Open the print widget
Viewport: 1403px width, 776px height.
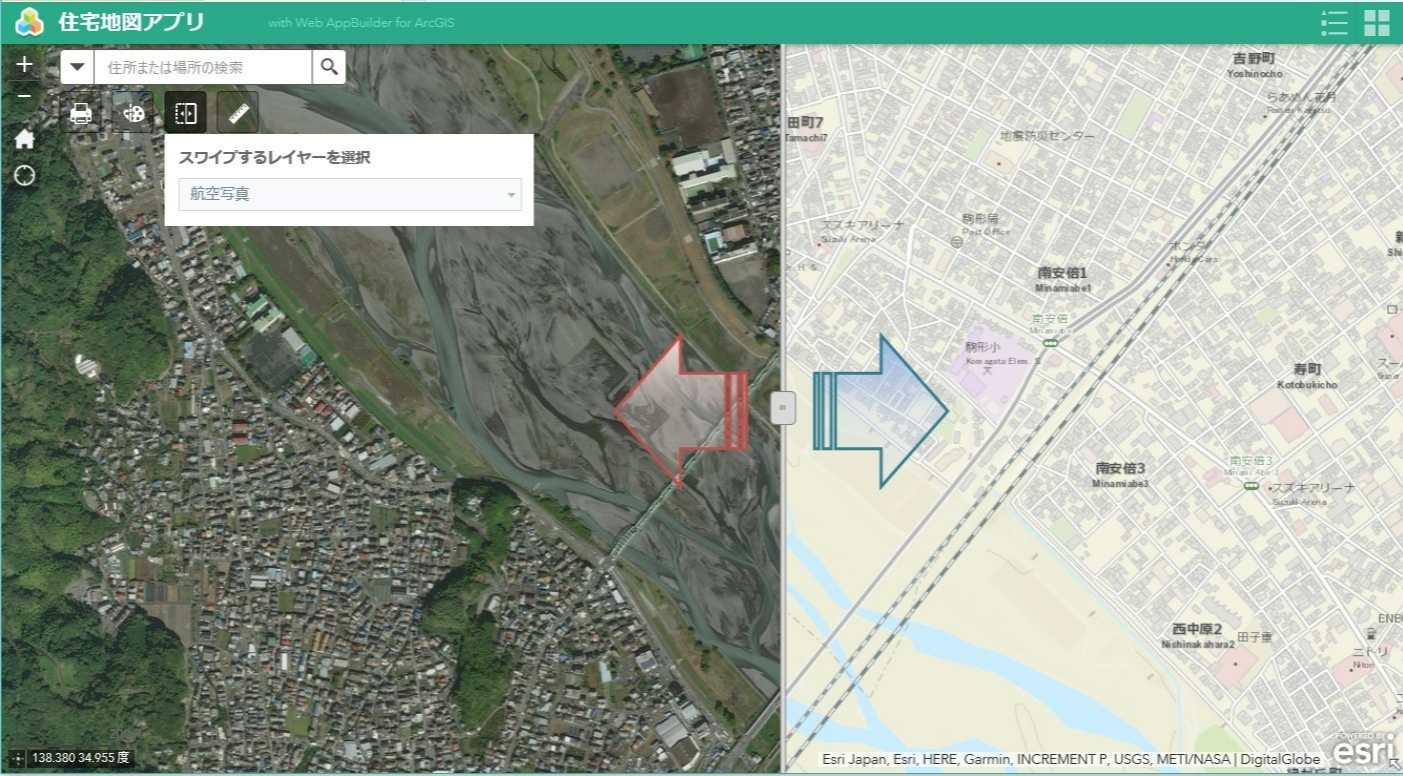(82, 113)
